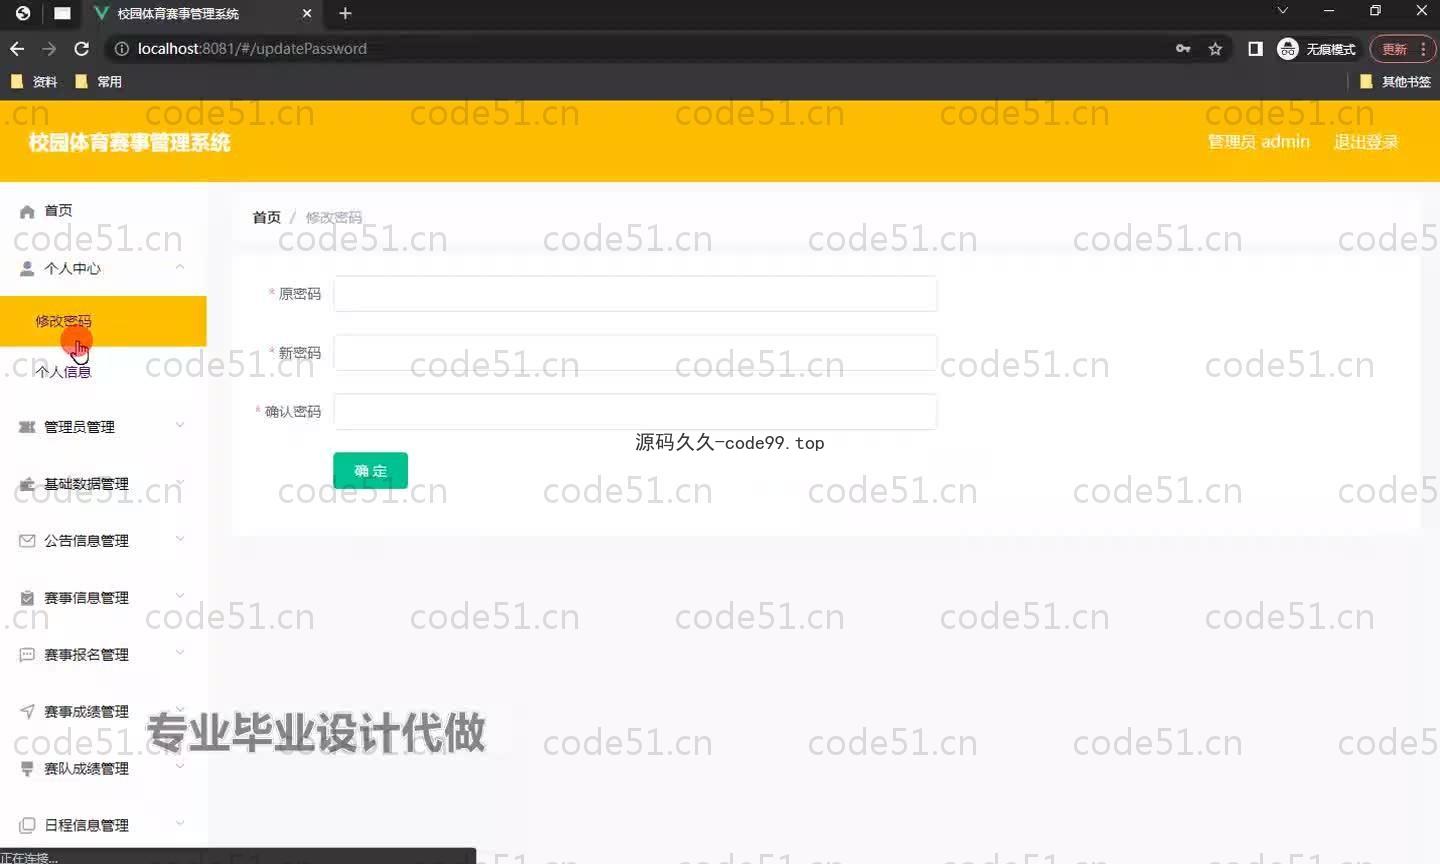Expand the 赛队成绩管理 submenu arrow
Screen dimensions: 1440x864
[x=180, y=767]
